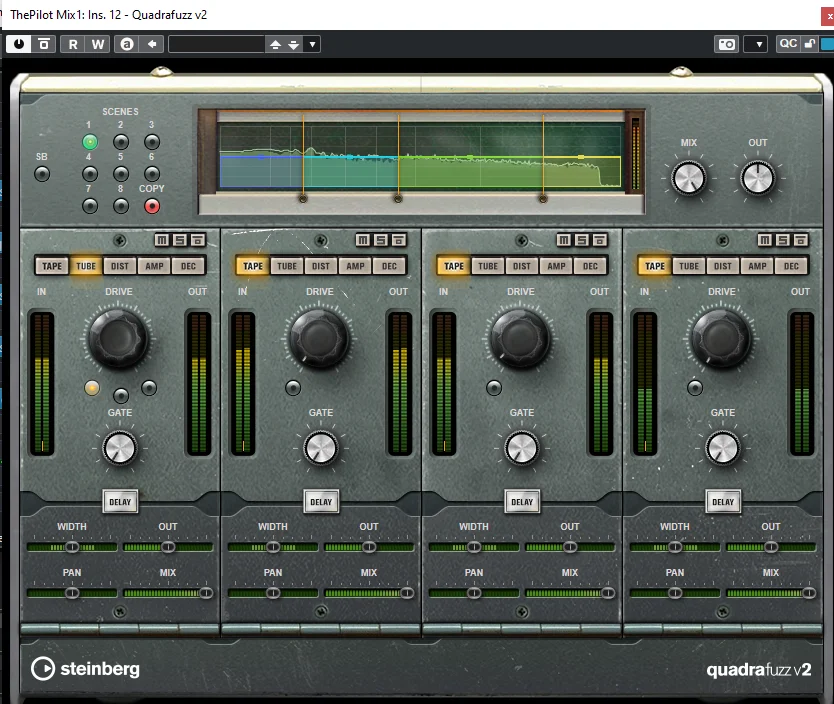This screenshot has width=834, height=704.
Task: Click the camera plug-in picture icon
Action: click(727, 44)
